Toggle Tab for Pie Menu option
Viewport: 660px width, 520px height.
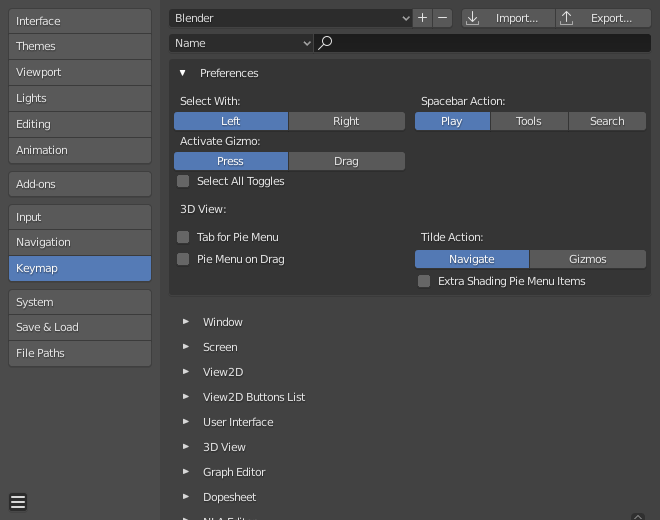click(183, 237)
